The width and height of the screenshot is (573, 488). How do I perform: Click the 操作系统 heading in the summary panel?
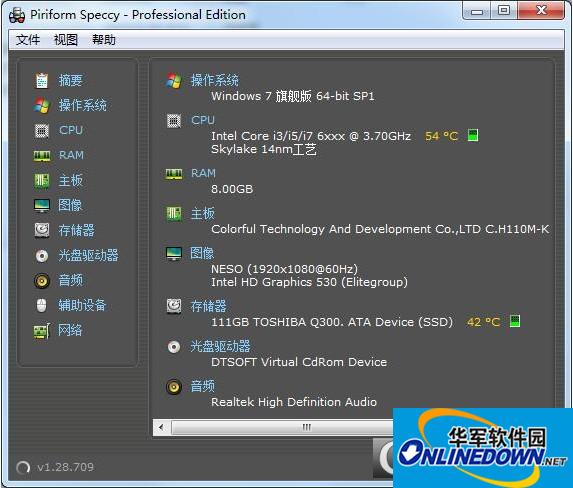coord(215,80)
